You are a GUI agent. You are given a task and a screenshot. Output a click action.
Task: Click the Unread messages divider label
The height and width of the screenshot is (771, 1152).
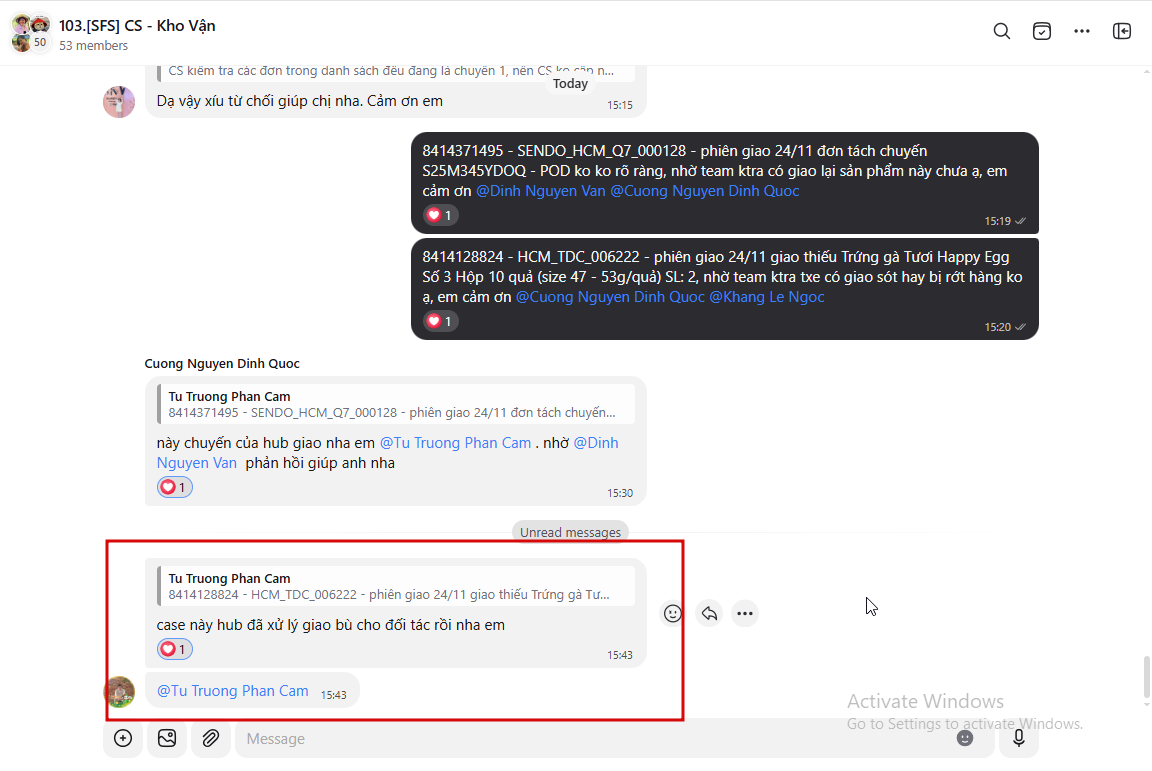(x=570, y=532)
